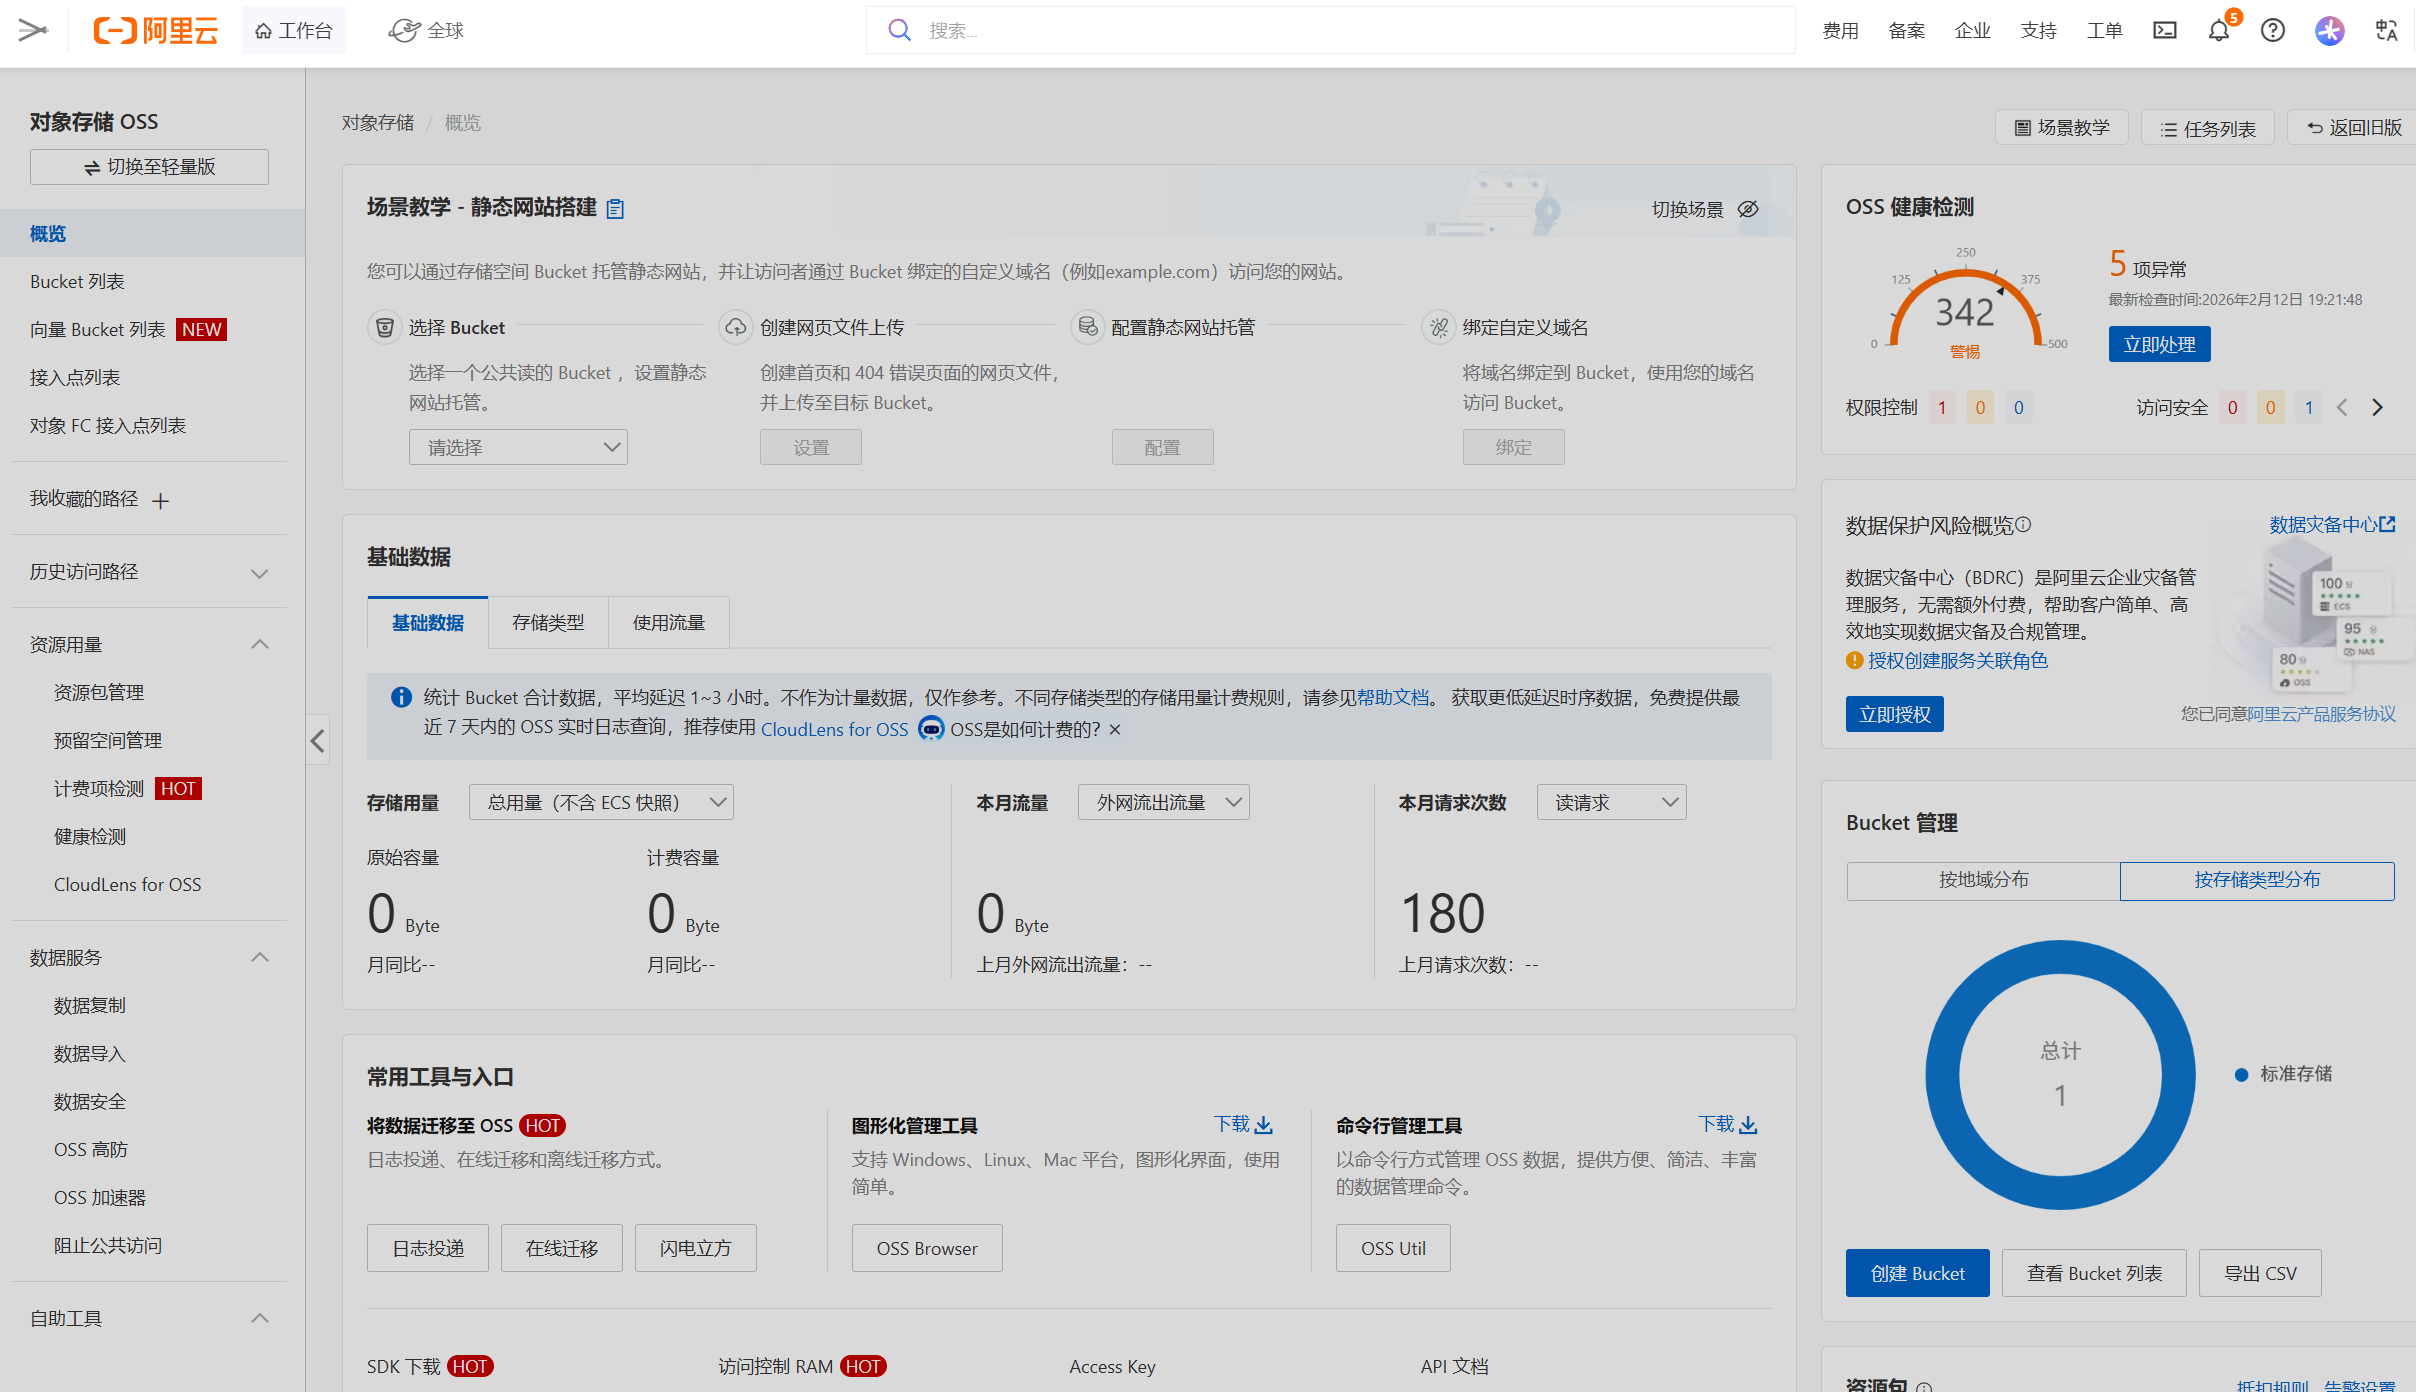Viewport: 2416px width, 1392px height.
Task: Switch distribution view to 按地域分布
Action: (x=1983, y=880)
